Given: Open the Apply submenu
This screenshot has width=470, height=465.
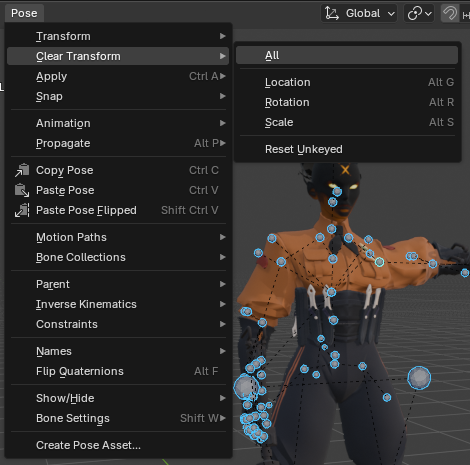Looking at the screenshot, I should (x=118, y=76).
